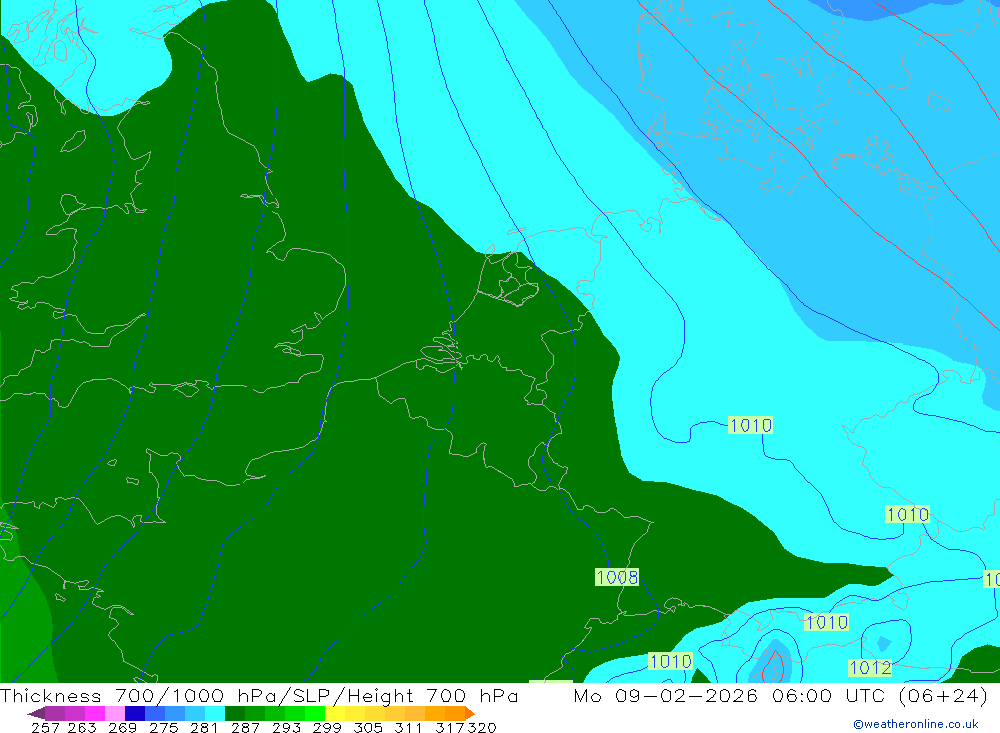Click the legend value 257

point(45,727)
